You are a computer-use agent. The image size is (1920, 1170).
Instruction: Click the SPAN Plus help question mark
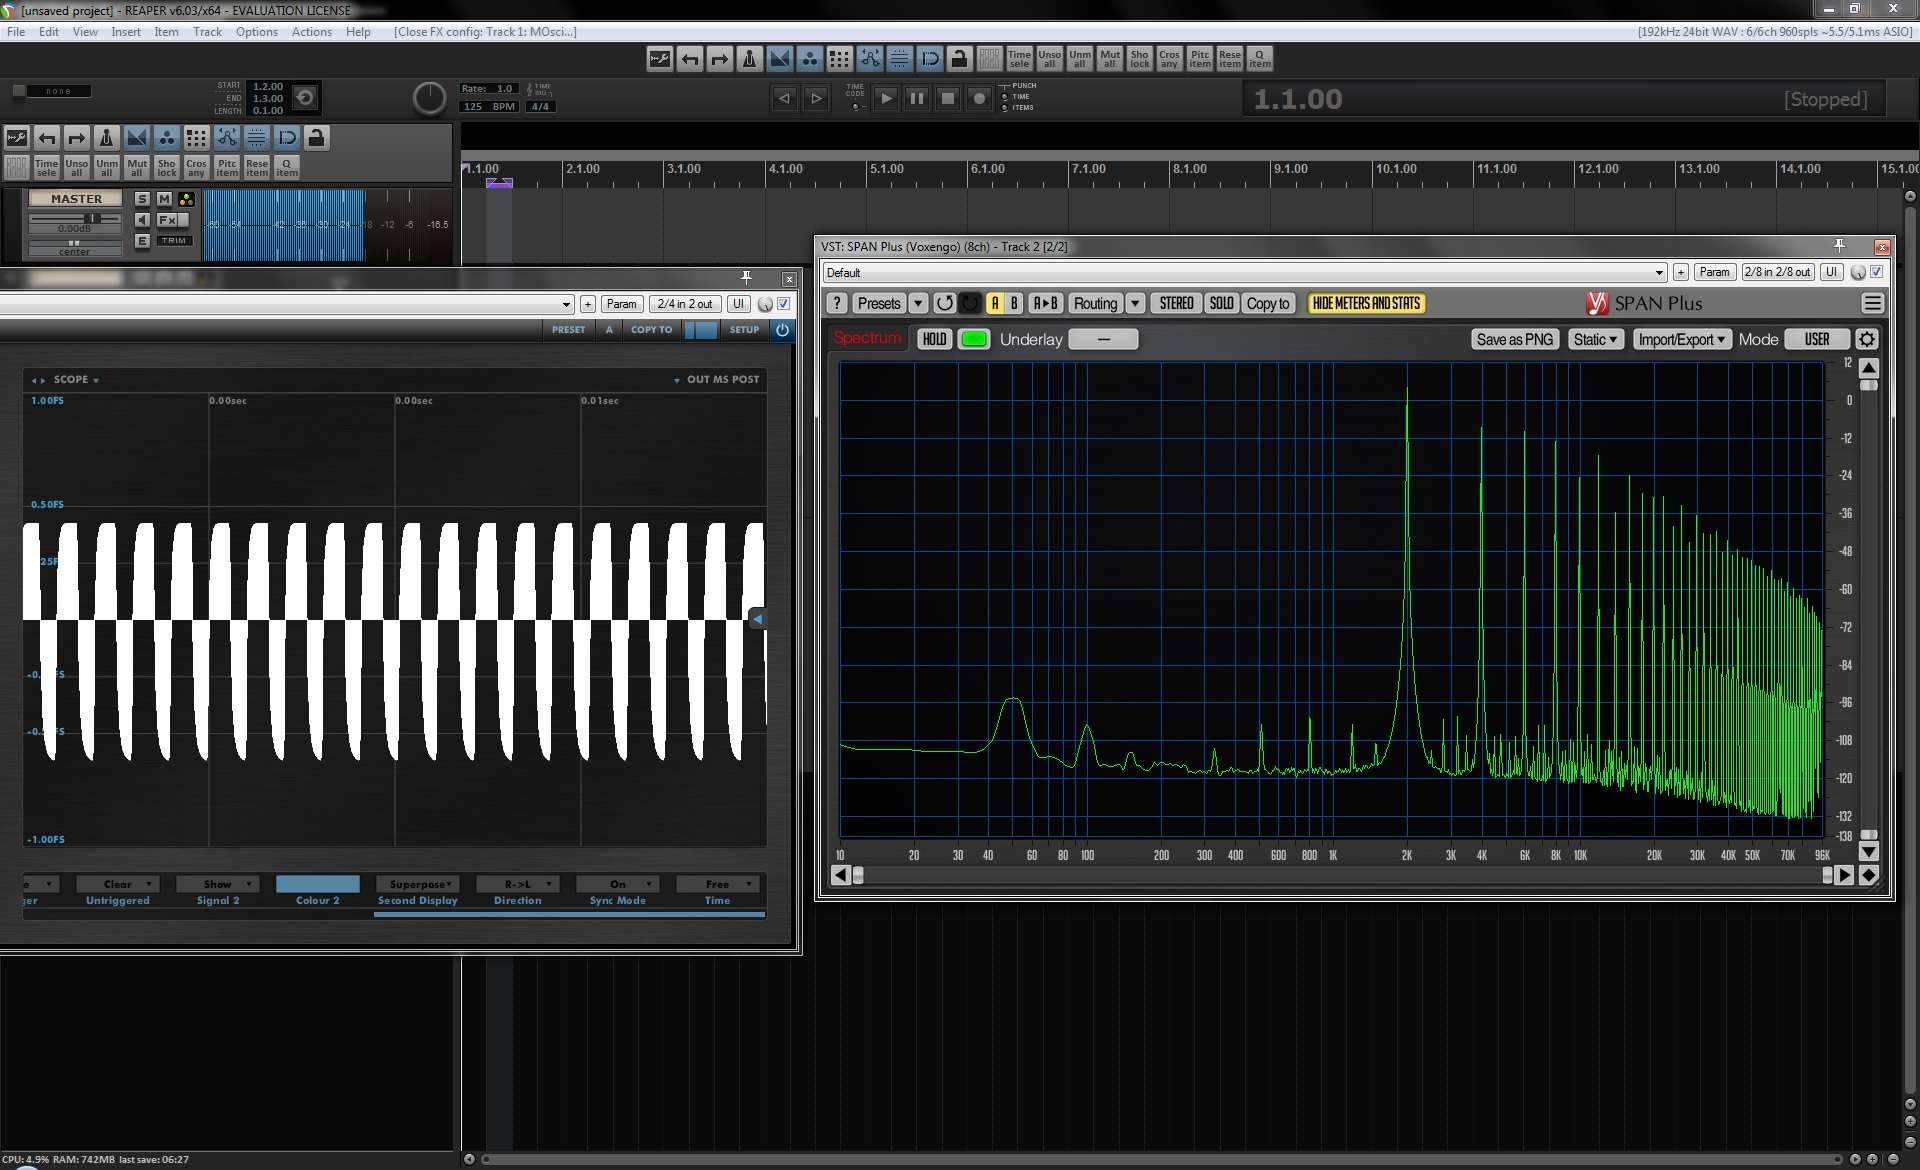click(x=837, y=303)
